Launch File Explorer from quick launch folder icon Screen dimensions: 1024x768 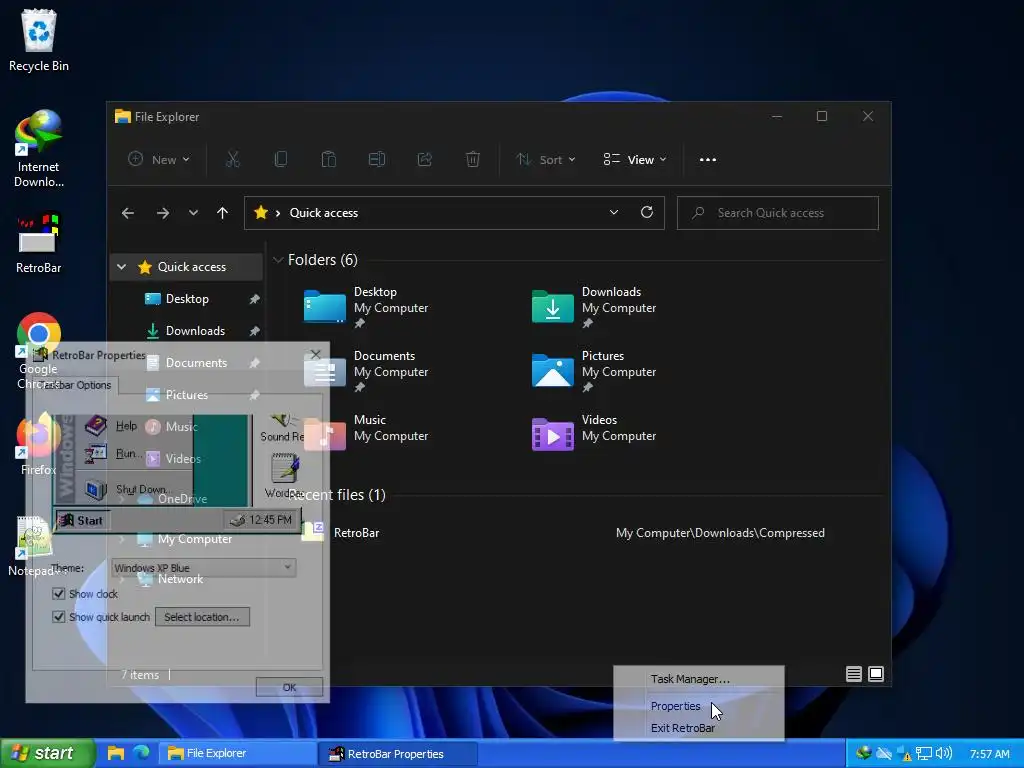click(x=116, y=753)
